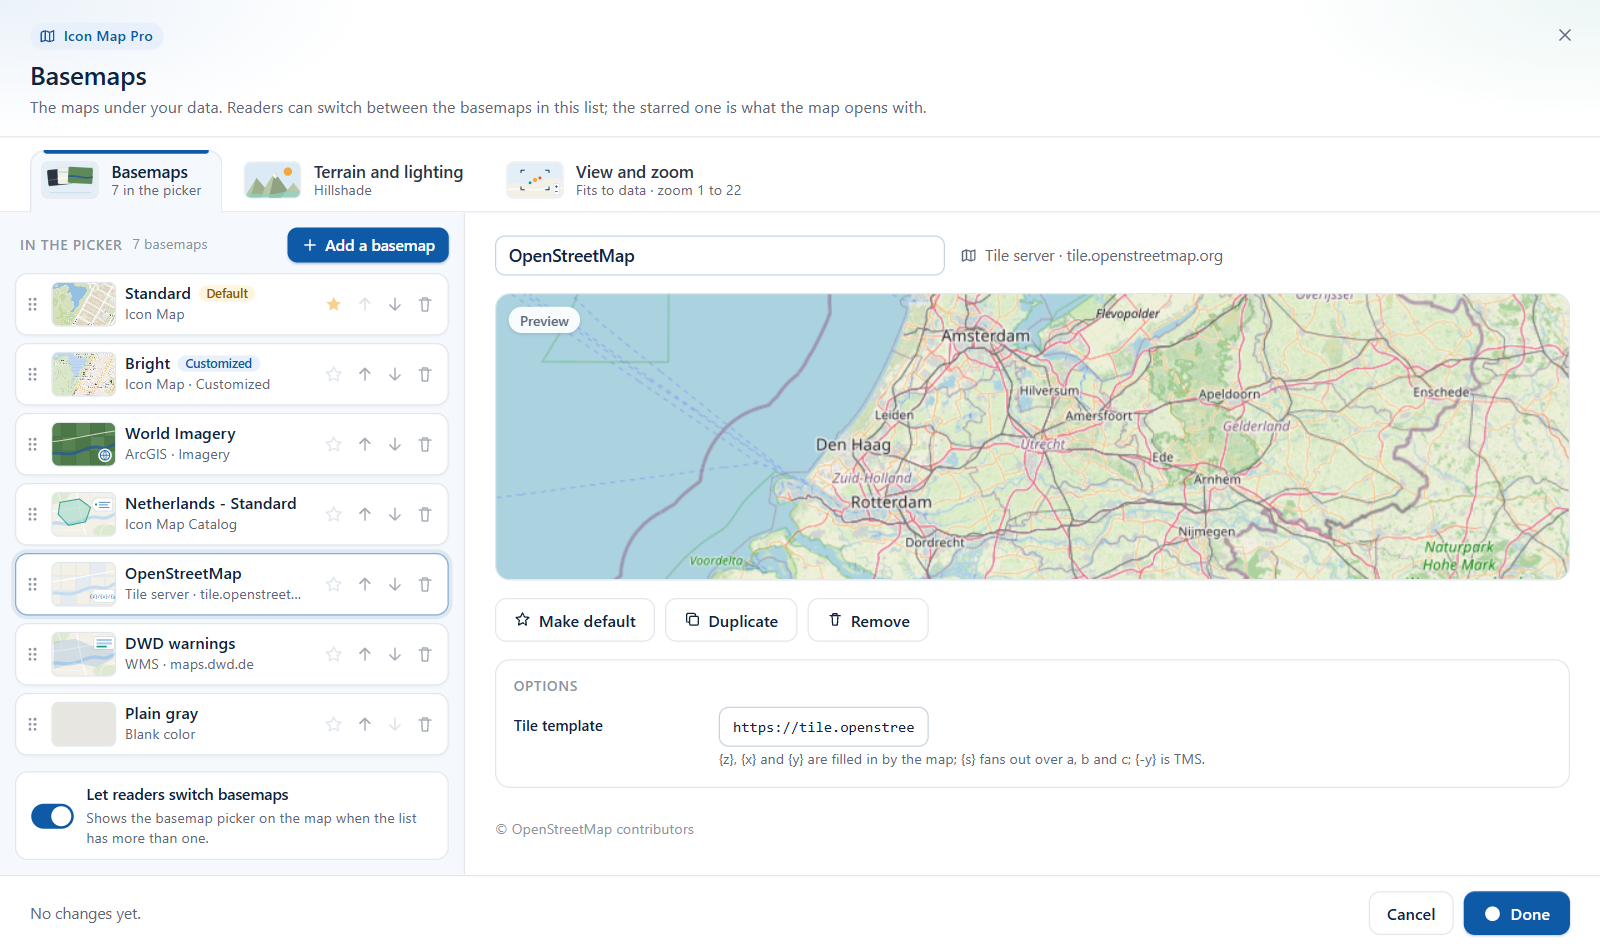Move DWD warnings basemap up

(365, 654)
